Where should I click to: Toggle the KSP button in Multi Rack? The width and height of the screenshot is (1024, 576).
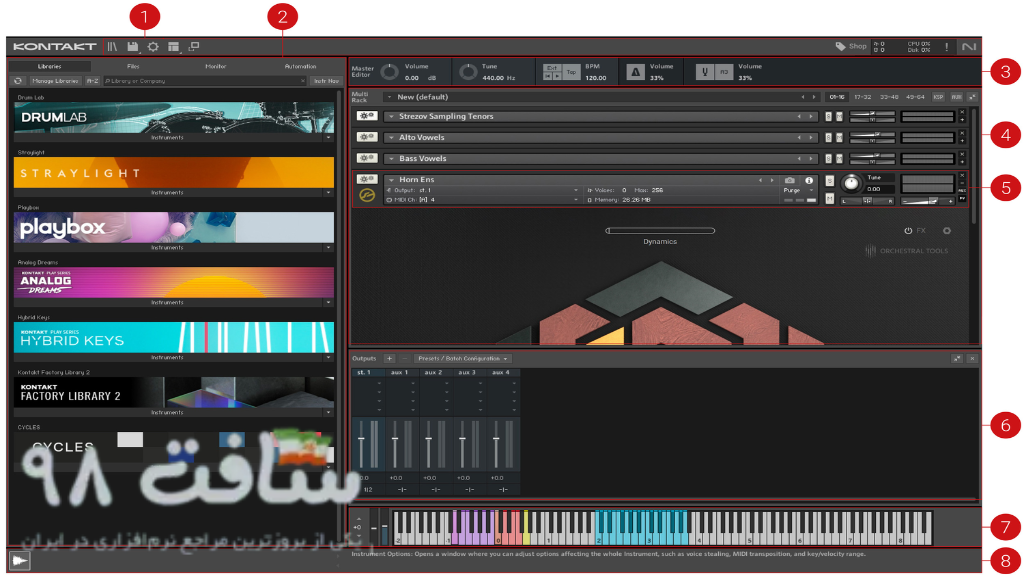pyautogui.click(x=938, y=97)
